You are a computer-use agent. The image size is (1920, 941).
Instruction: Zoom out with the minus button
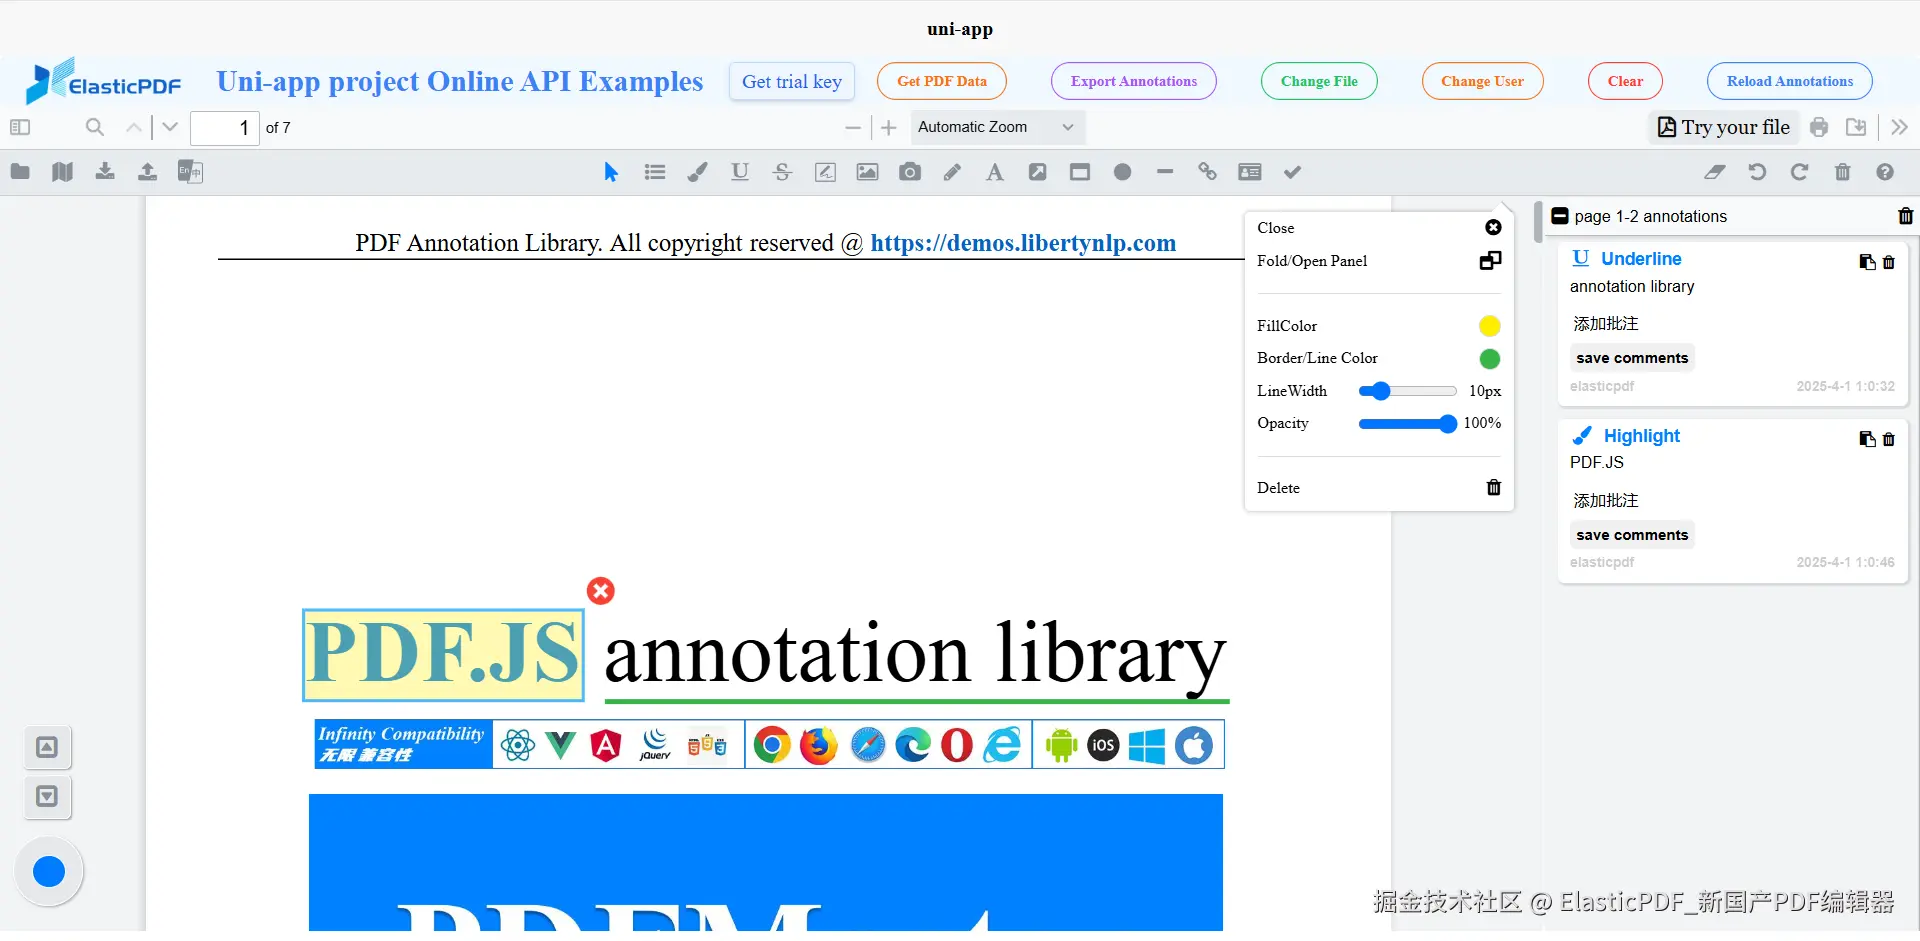pos(853,128)
